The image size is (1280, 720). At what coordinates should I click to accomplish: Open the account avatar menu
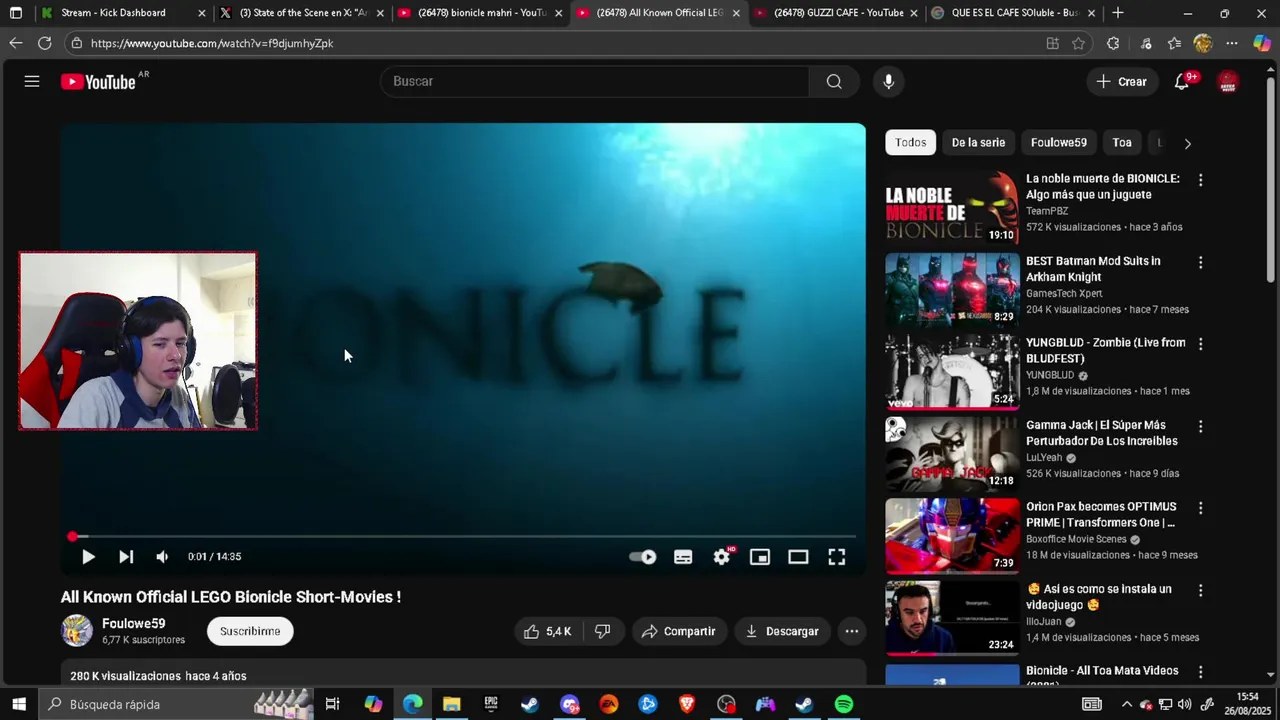[1228, 81]
